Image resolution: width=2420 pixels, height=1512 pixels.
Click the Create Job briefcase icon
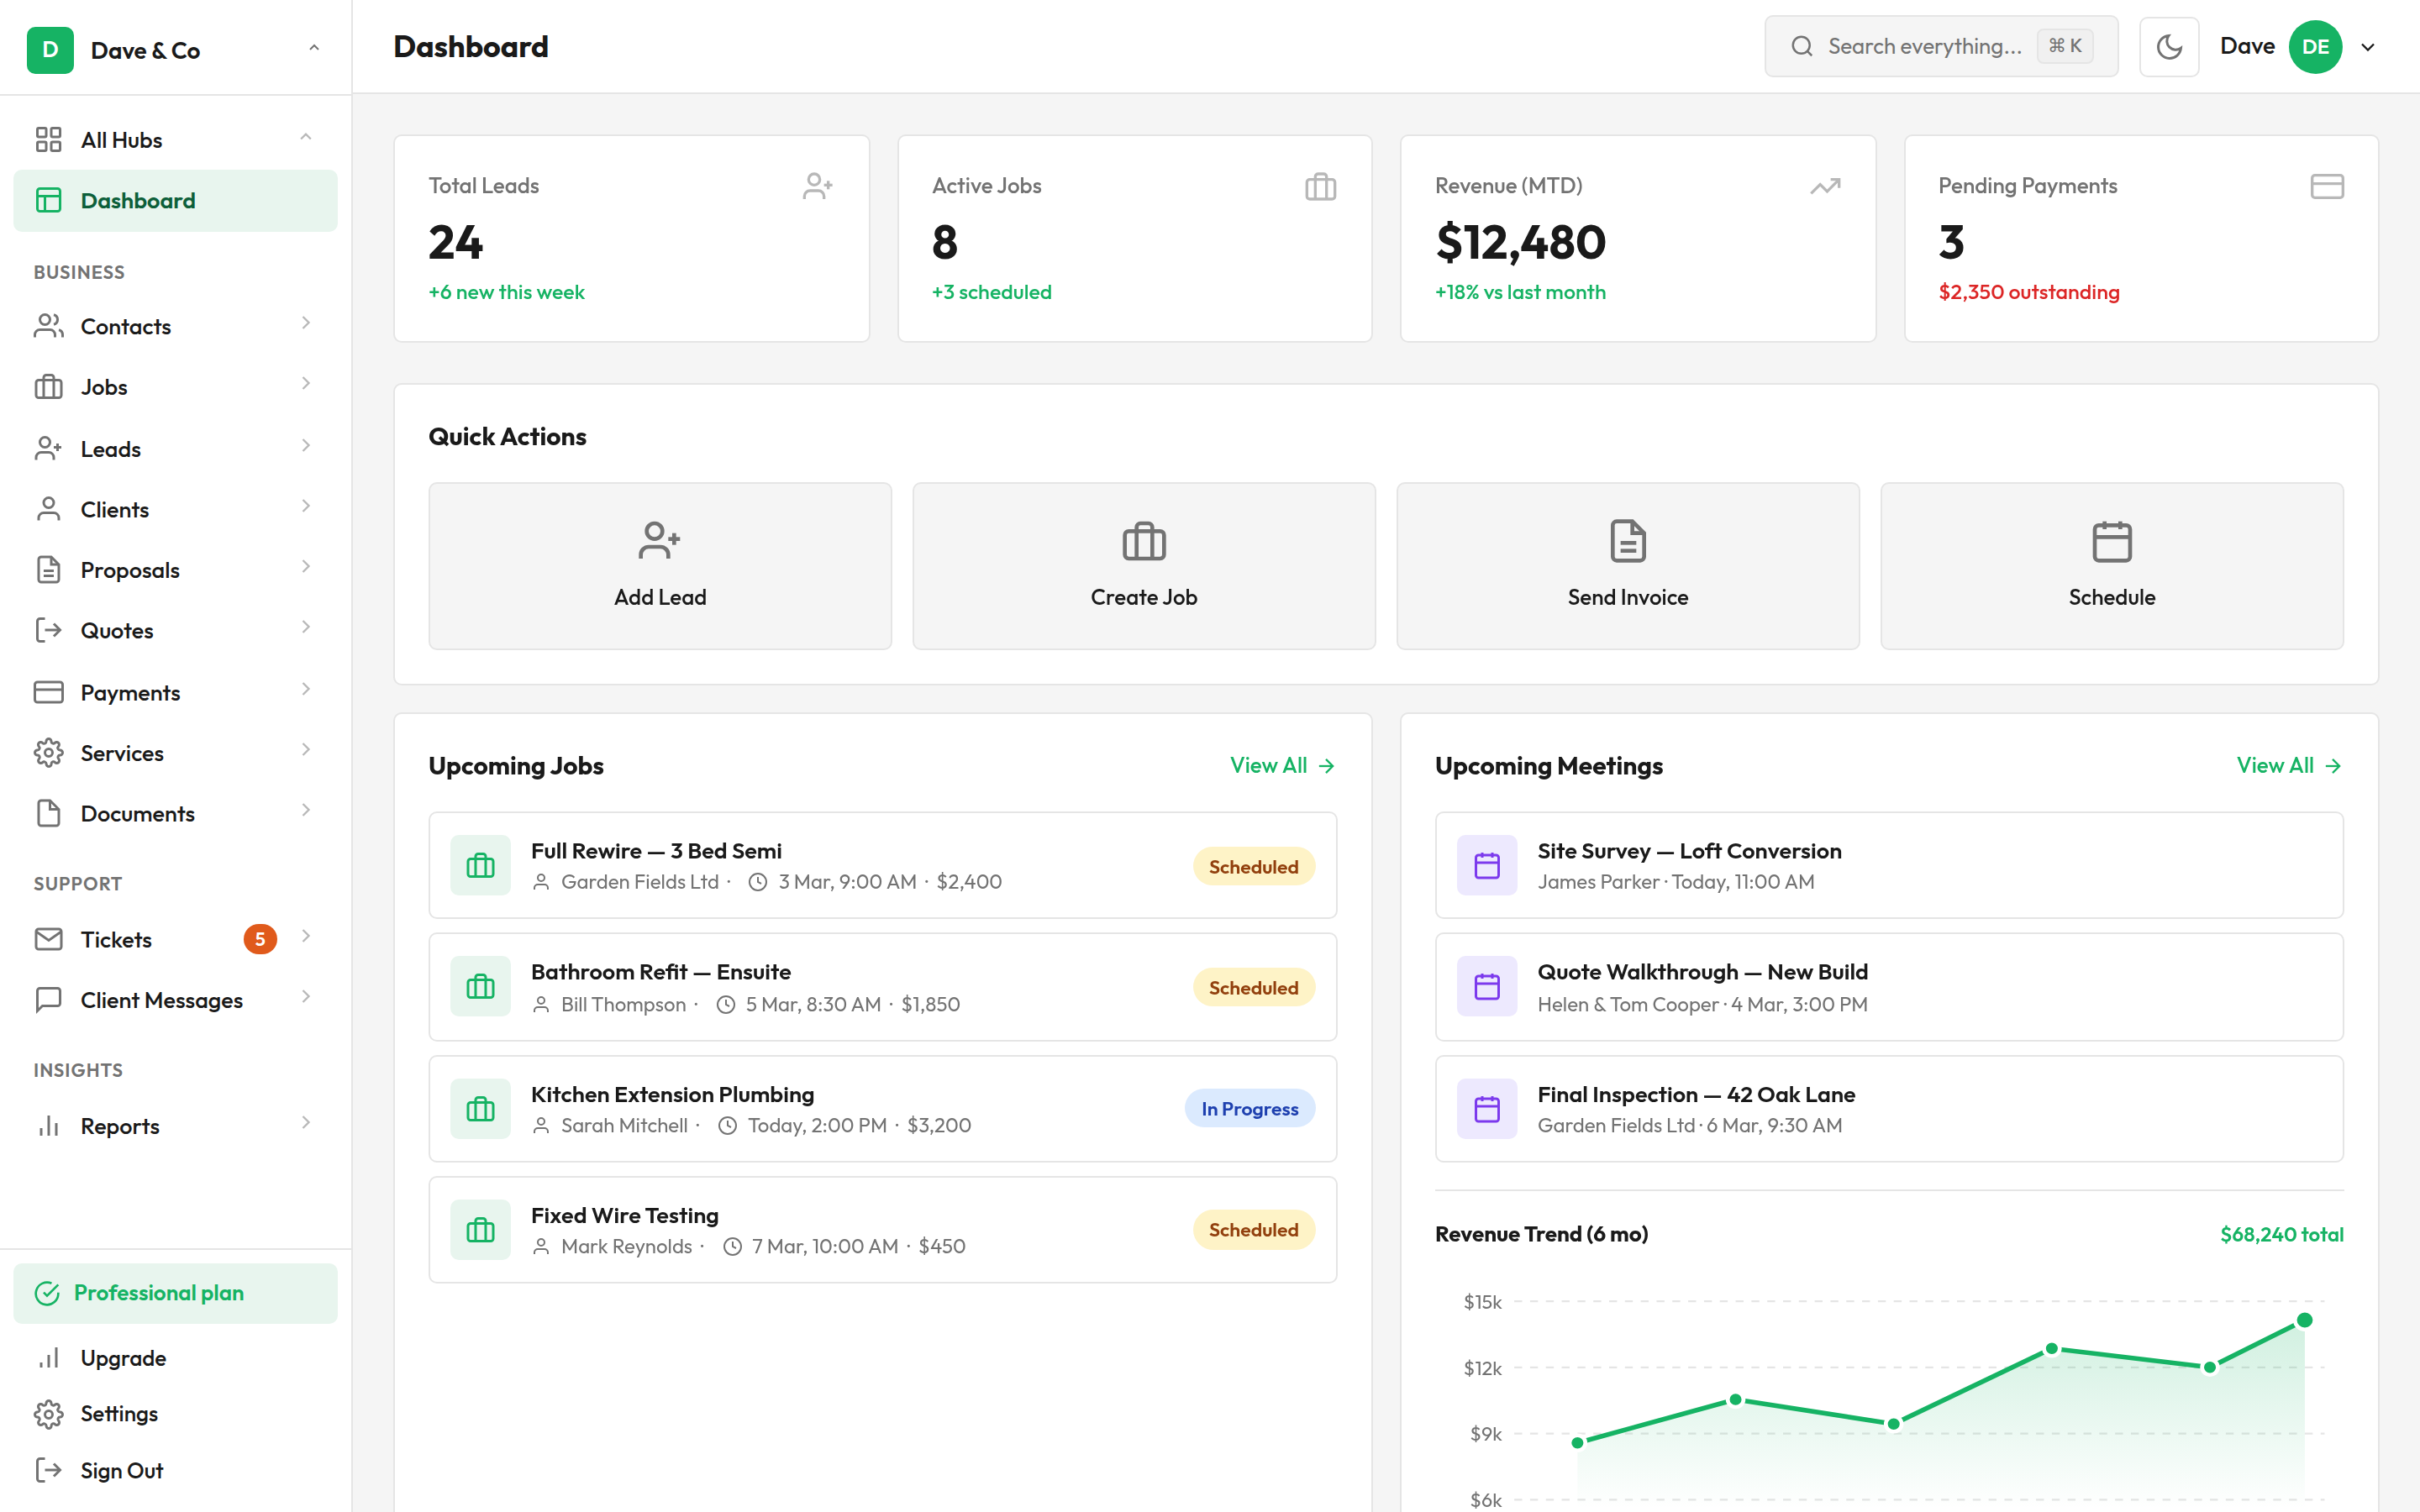point(1143,541)
